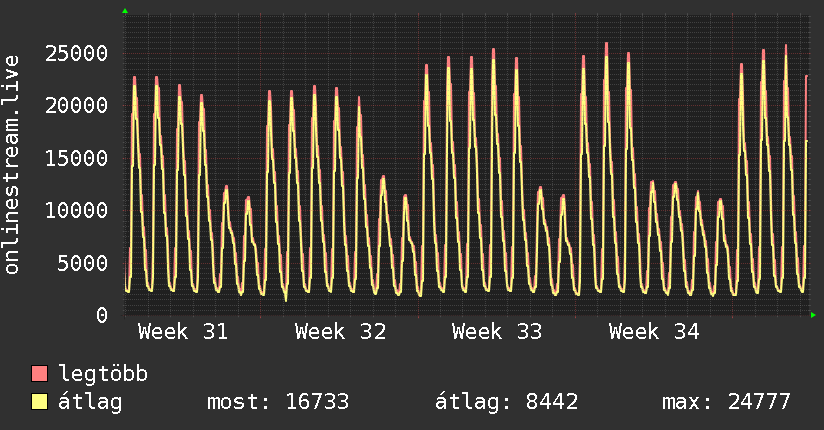Click the max: 24777 statistic
Screen dimensions: 824x430
[x=726, y=402]
